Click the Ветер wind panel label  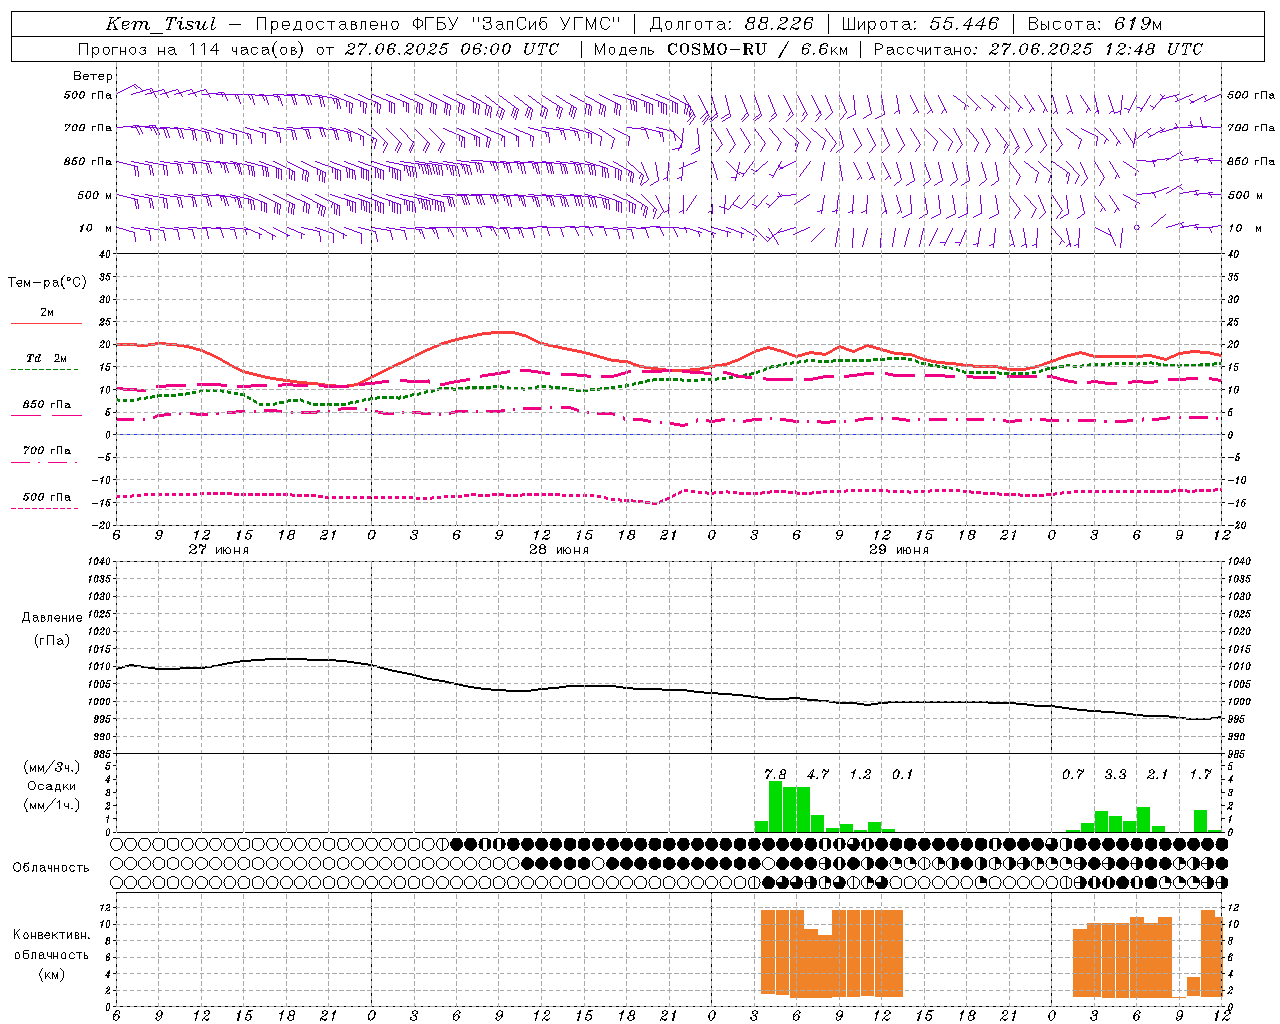(x=93, y=76)
